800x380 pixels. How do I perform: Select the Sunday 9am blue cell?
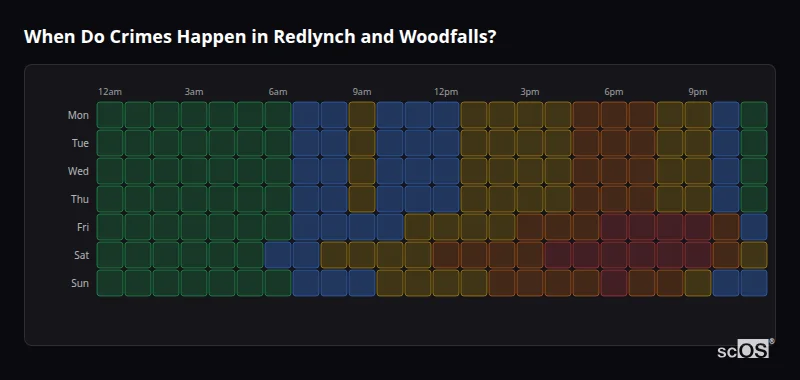click(362, 283)
